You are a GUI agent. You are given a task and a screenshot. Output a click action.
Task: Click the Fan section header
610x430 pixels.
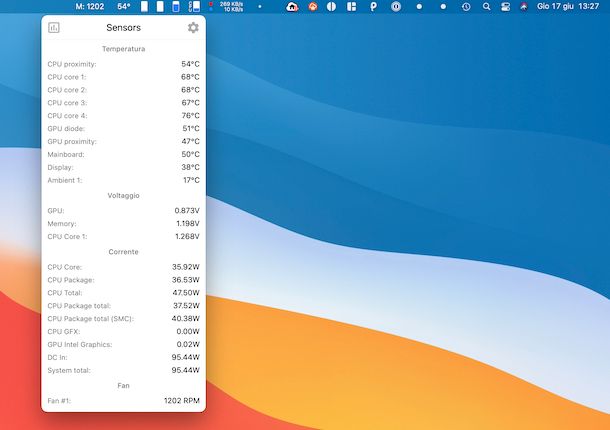tap(123, 385)
